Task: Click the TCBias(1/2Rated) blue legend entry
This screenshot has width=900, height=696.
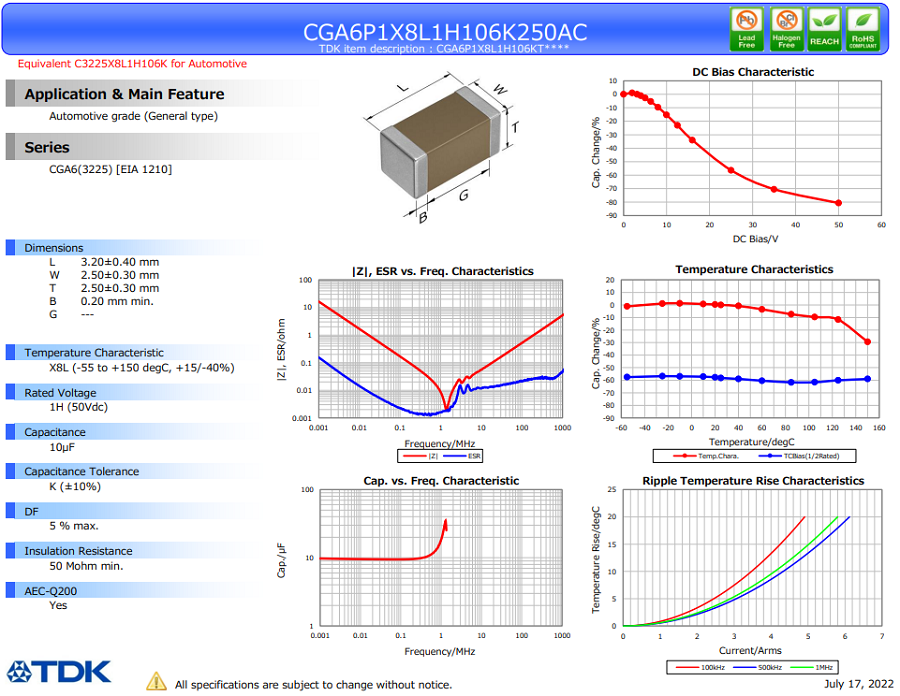Action: (x=799, y=456)
